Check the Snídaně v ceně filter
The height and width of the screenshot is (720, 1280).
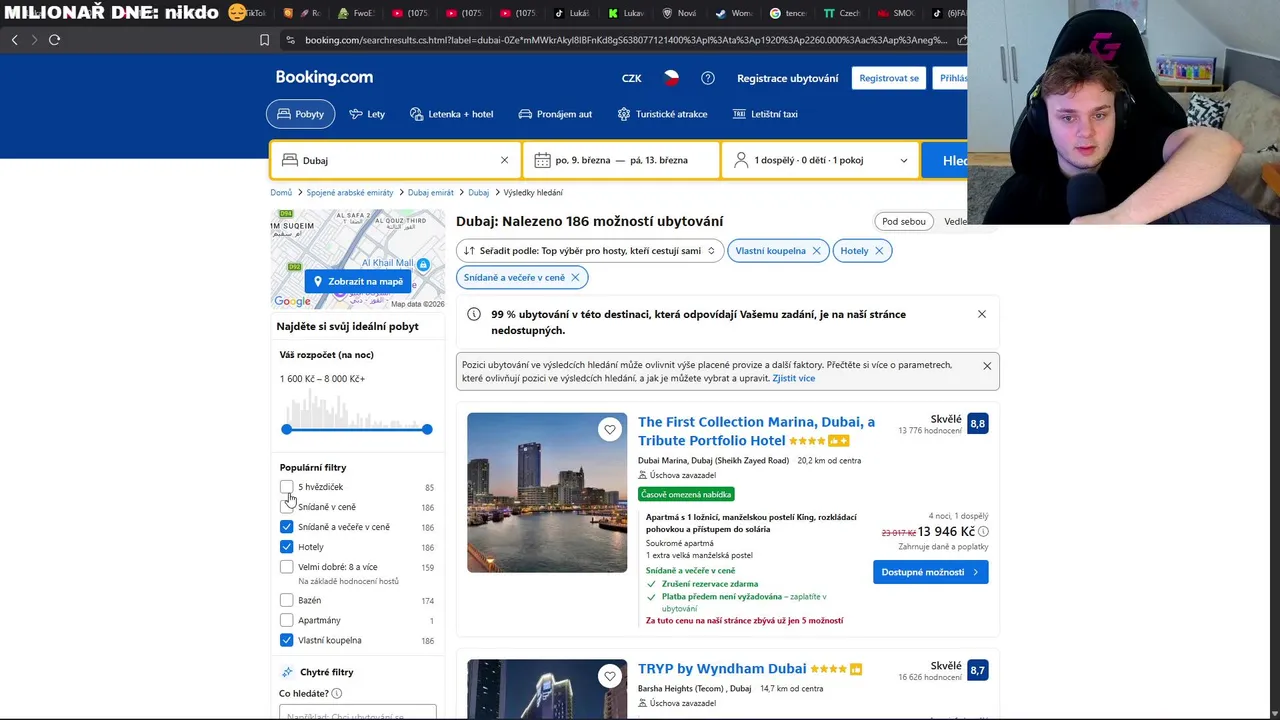[287, 507]
